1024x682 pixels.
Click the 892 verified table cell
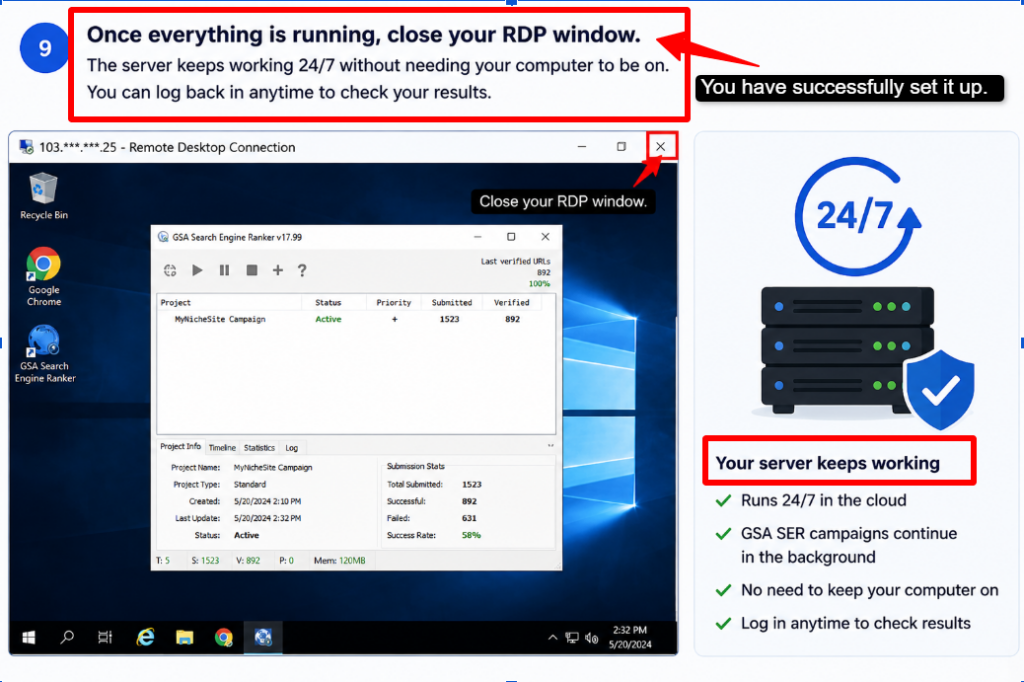pos(512,319)
